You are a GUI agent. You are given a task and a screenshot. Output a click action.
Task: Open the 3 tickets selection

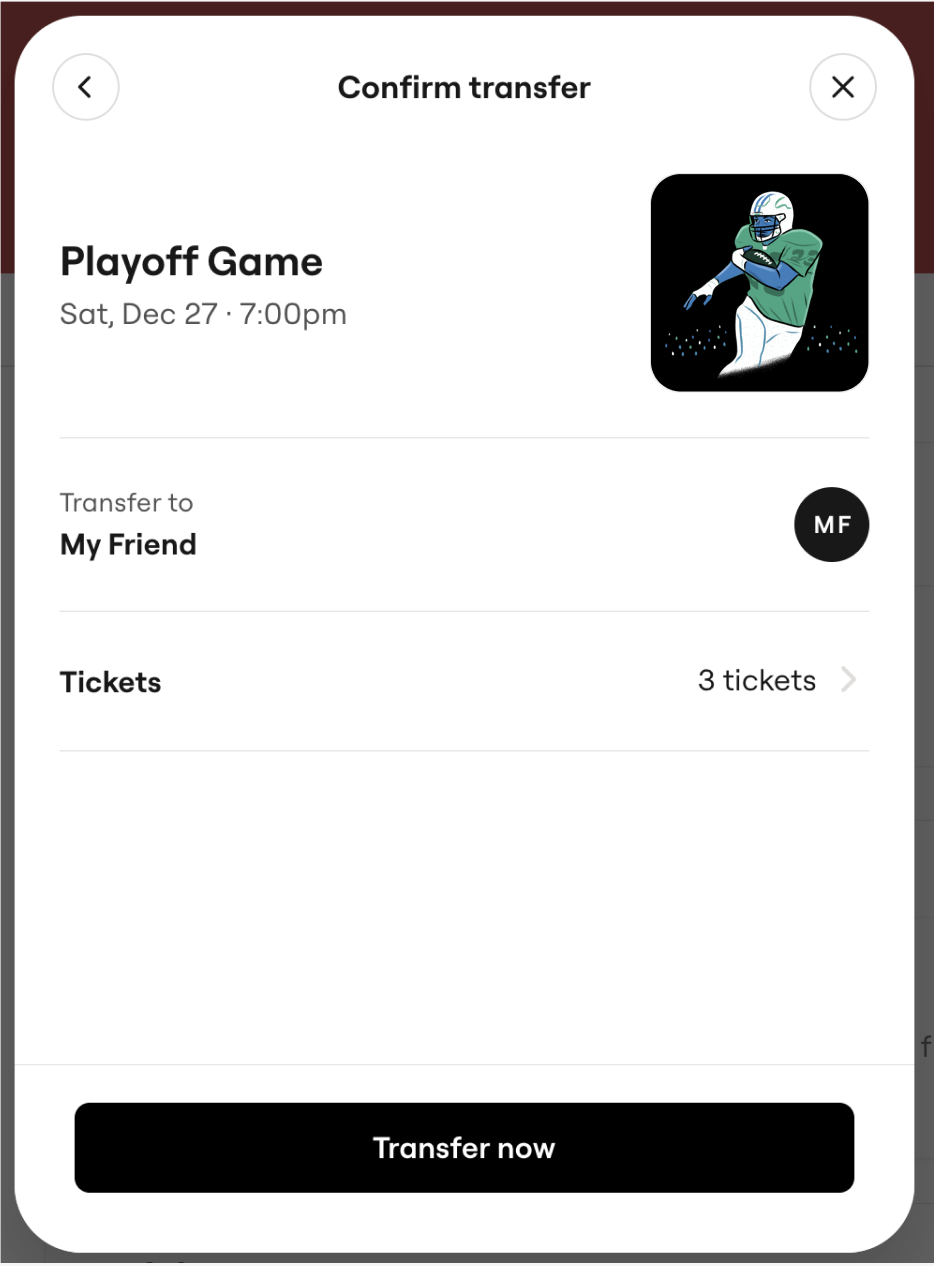pyautogui.click(x=756, y=681)
